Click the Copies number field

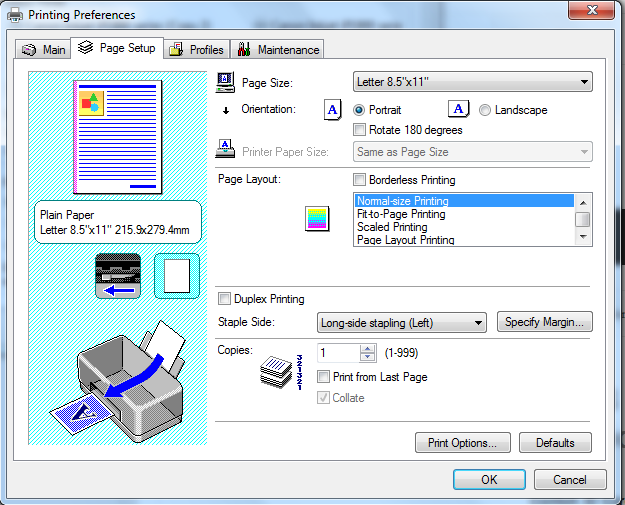coord(338,353)
